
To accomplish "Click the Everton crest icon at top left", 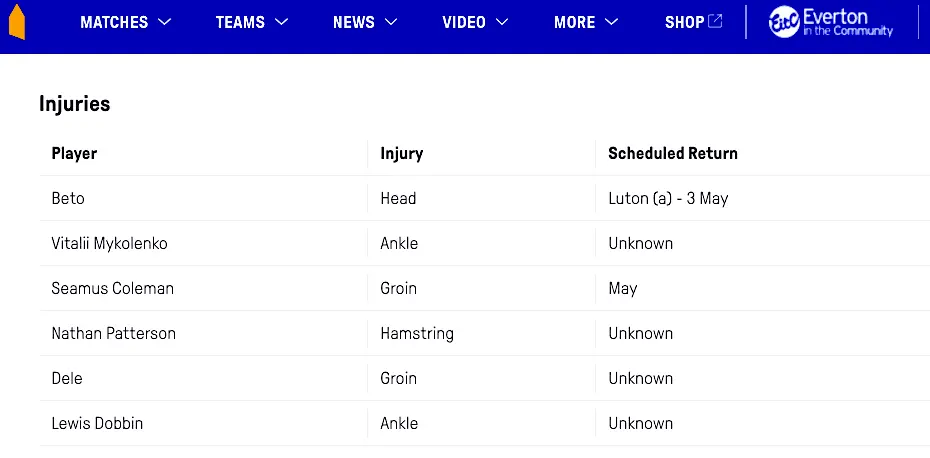I will (15, 22).
